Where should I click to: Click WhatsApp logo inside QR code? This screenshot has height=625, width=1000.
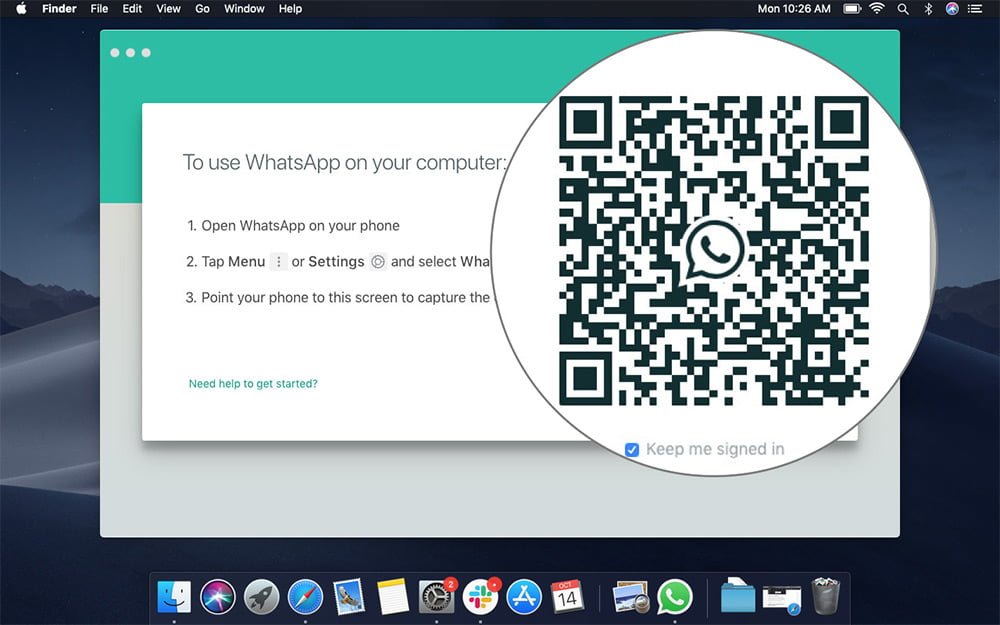714,249
